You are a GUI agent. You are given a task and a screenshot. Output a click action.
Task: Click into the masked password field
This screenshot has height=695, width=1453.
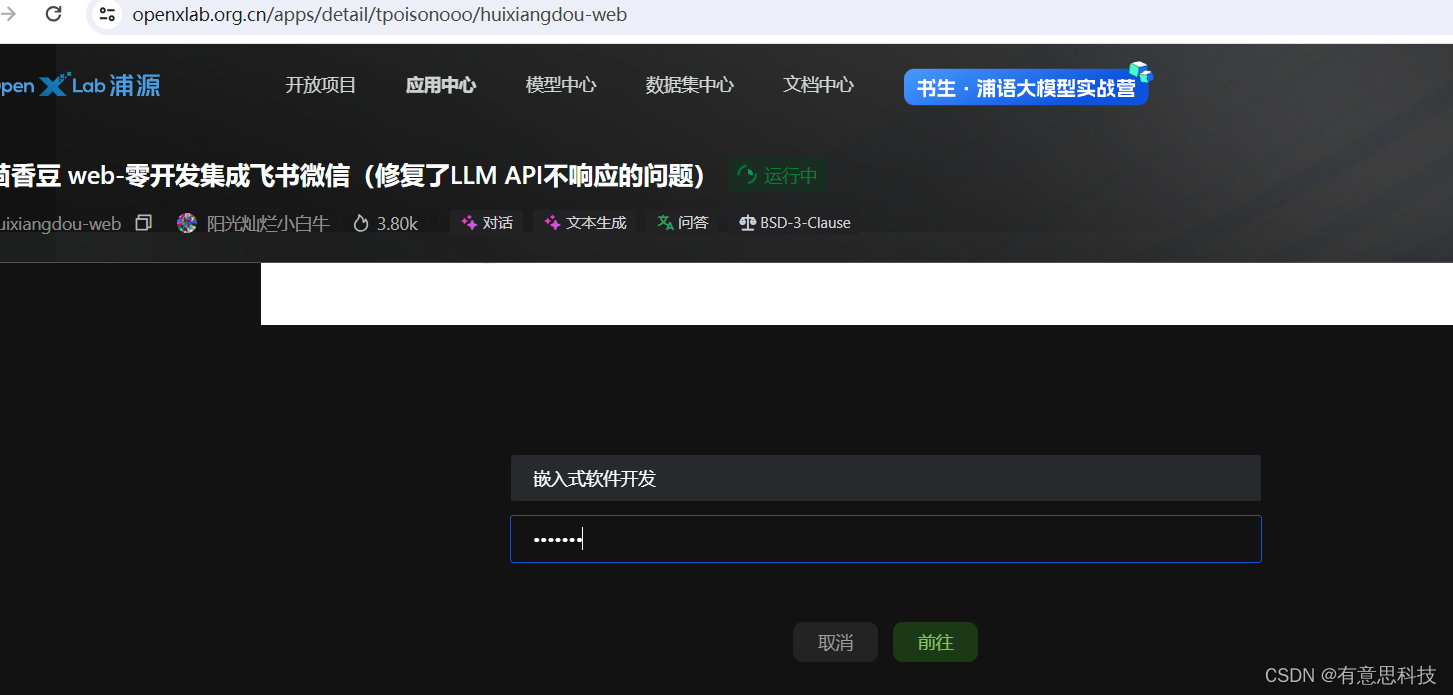tap(886, 539)
